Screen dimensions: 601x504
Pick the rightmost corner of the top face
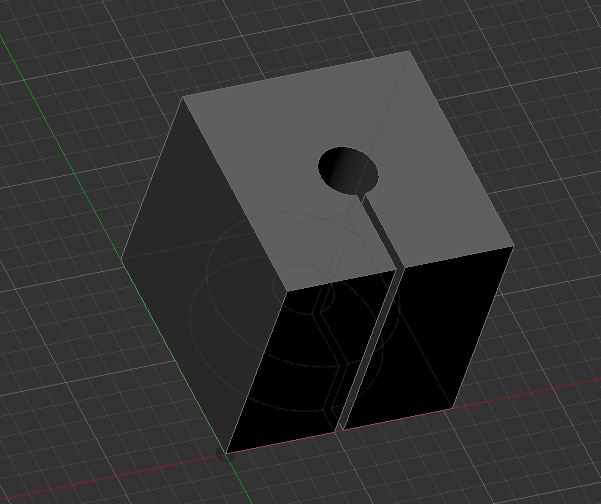pyautogui.click(x=514, y=247)
